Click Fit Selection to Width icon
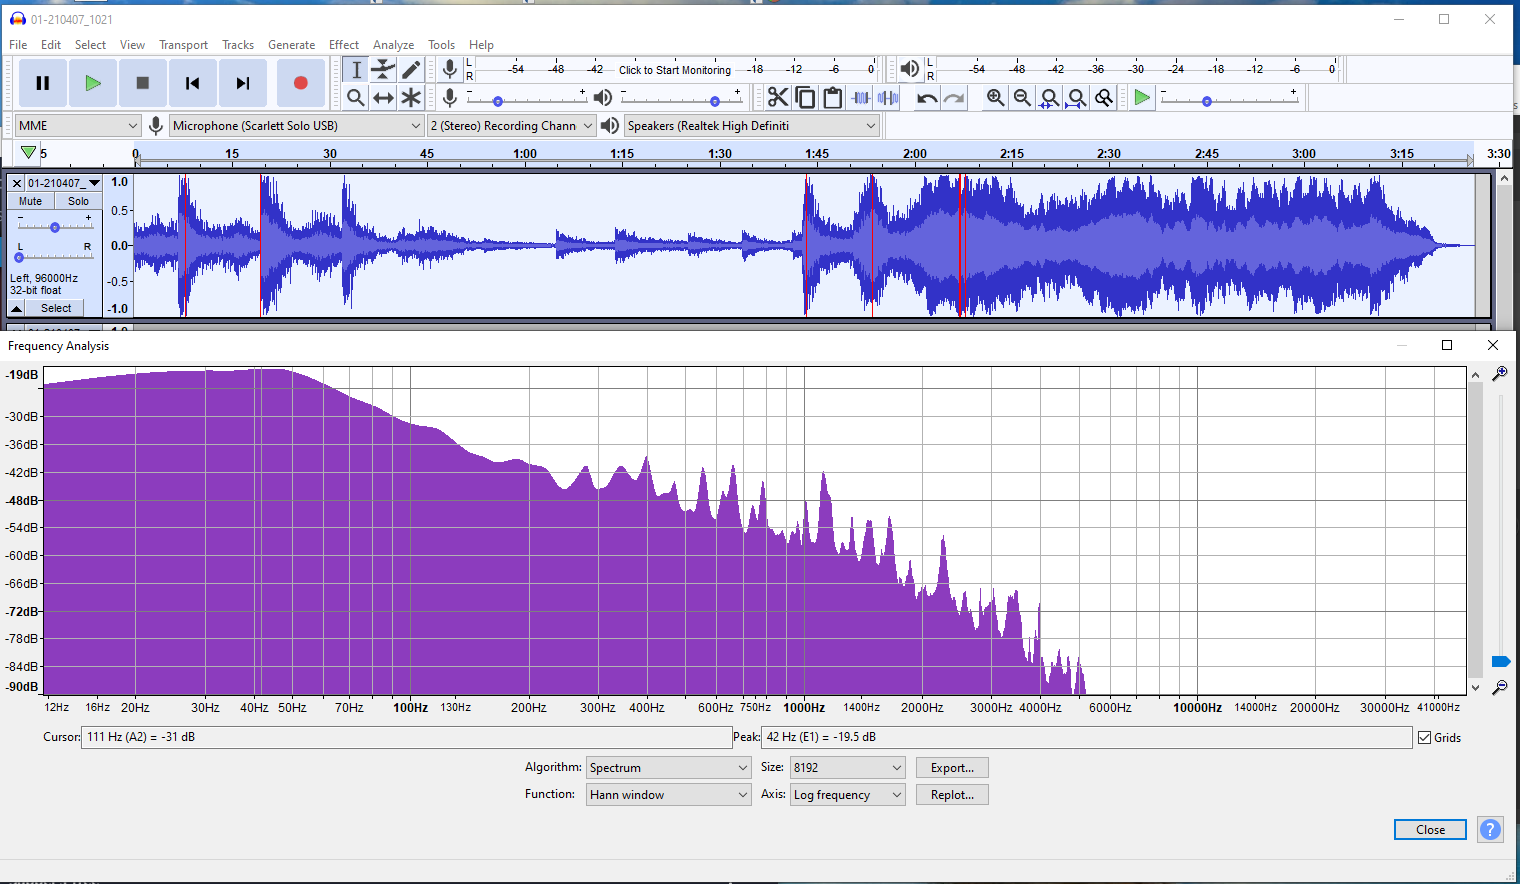 point(1049,97)
